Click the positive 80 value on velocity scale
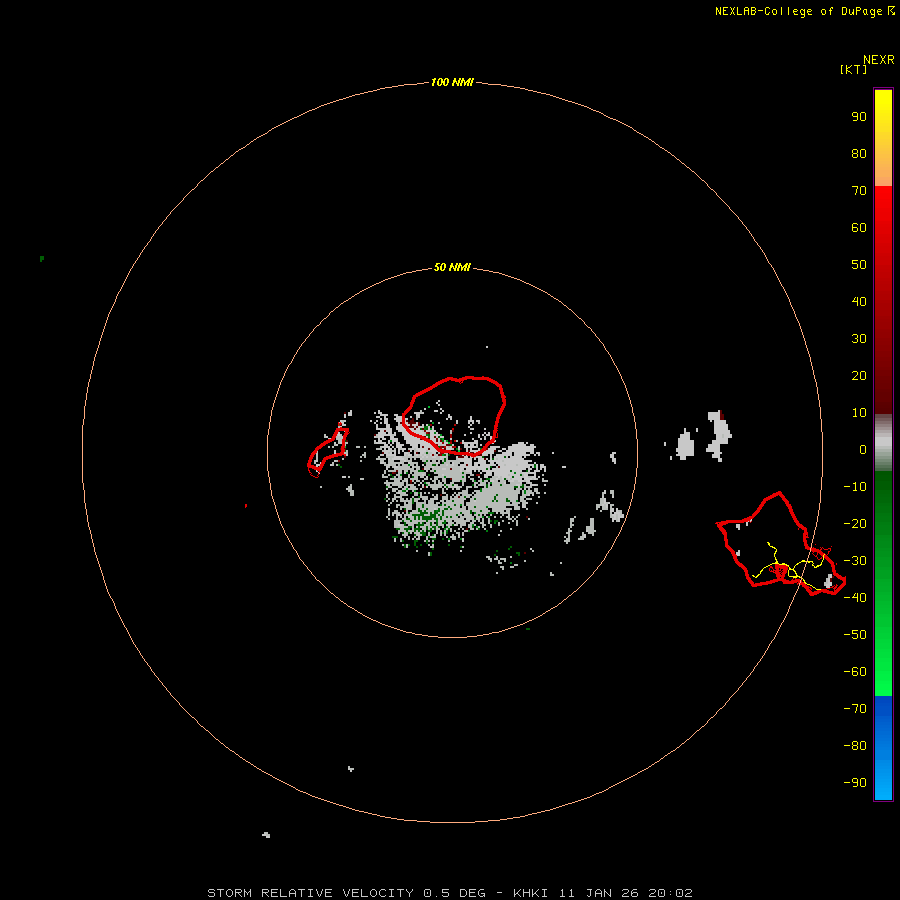The width and height of the screenshot is (900, 900). point(859,153)
